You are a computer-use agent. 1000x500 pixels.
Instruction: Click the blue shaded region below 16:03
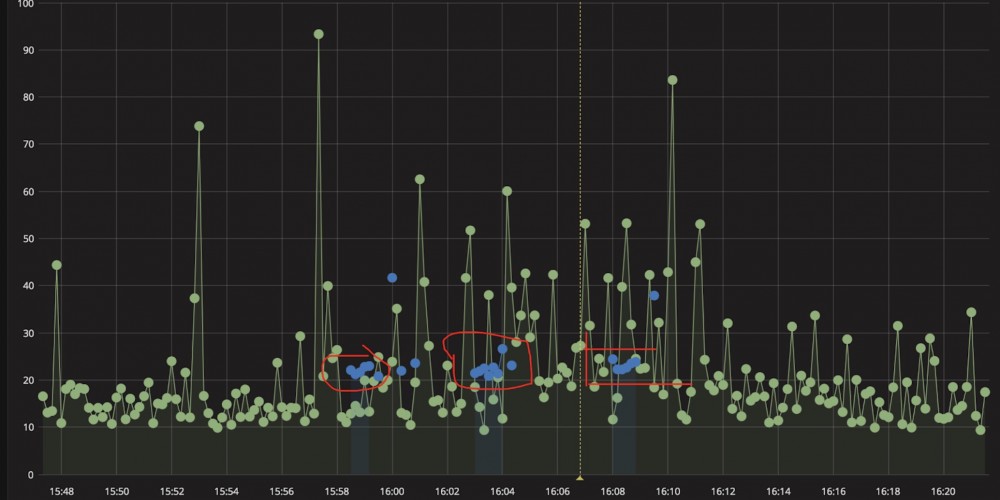[489, 427]
